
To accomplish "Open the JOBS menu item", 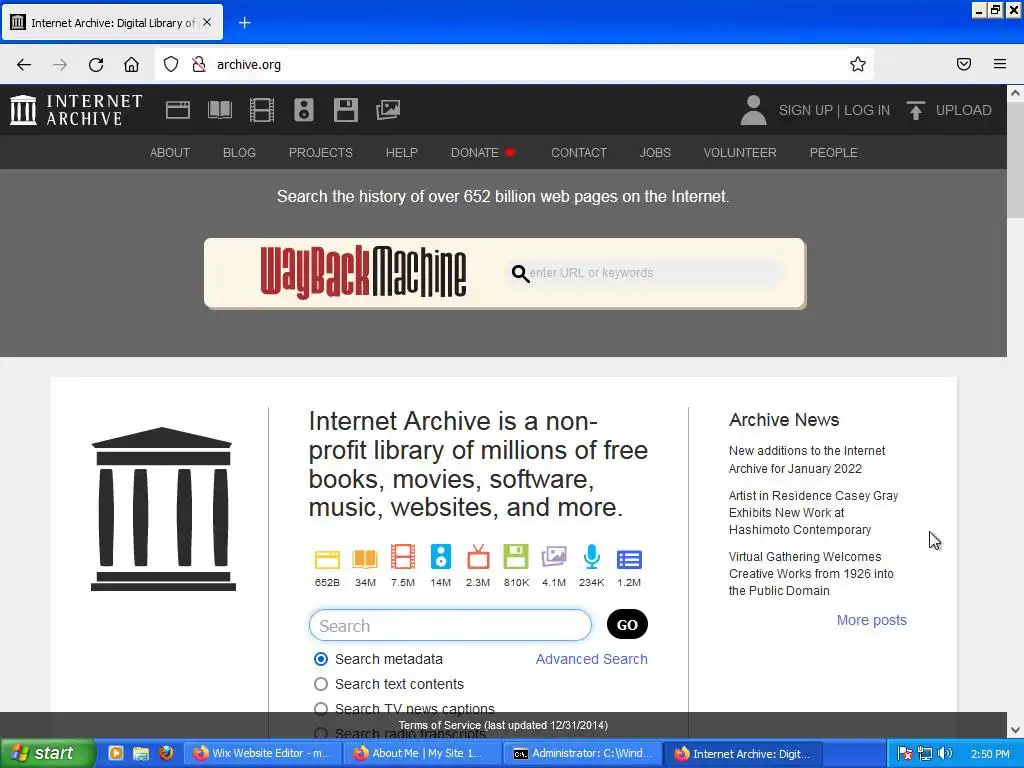I will (x=655, y=152).
